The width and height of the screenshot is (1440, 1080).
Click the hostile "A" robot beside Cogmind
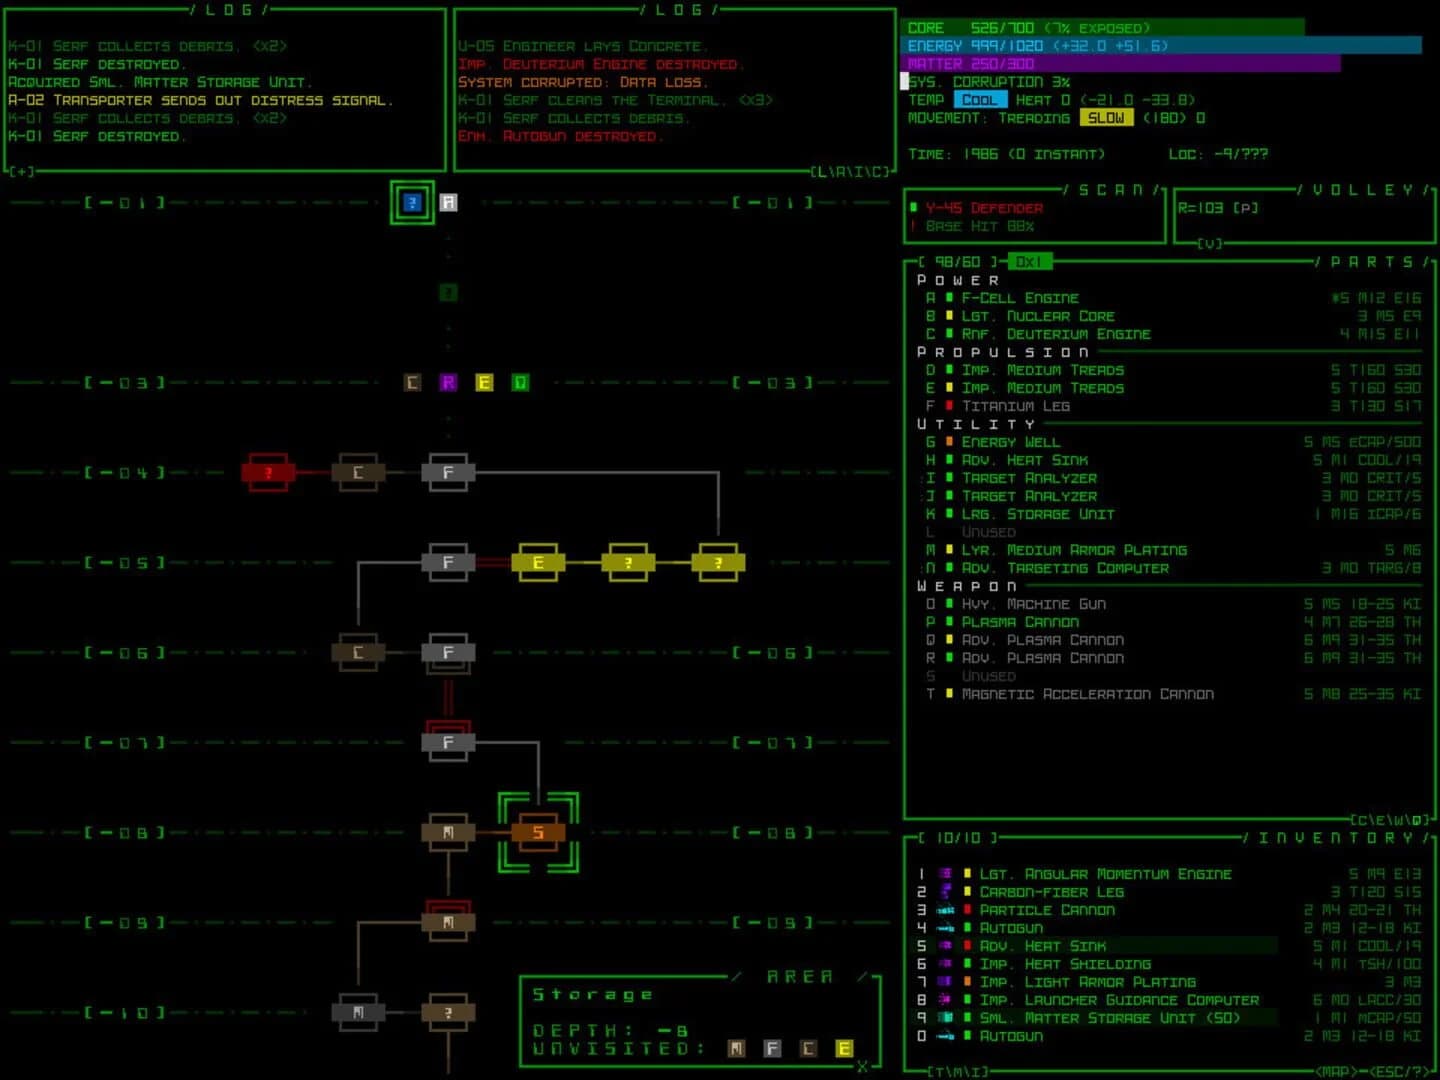tap(448, 202)
